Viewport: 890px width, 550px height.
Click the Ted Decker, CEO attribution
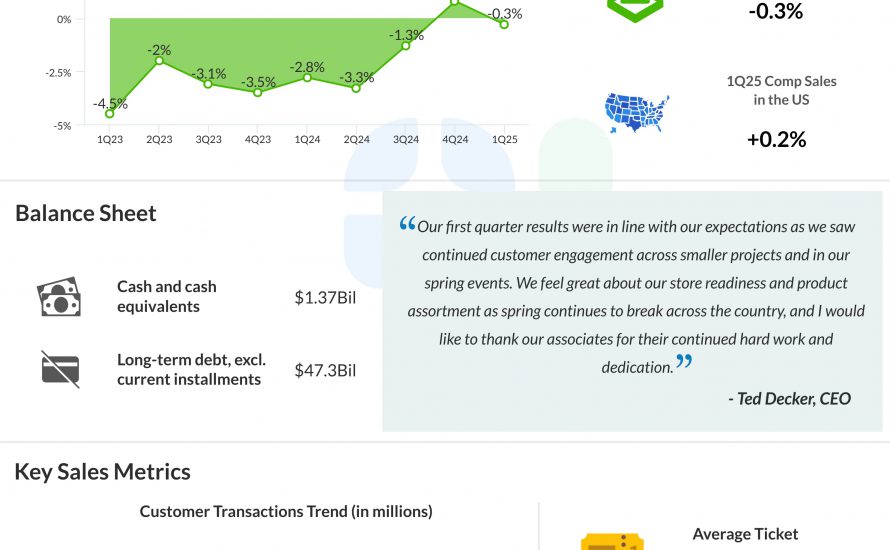click(789, 398)
